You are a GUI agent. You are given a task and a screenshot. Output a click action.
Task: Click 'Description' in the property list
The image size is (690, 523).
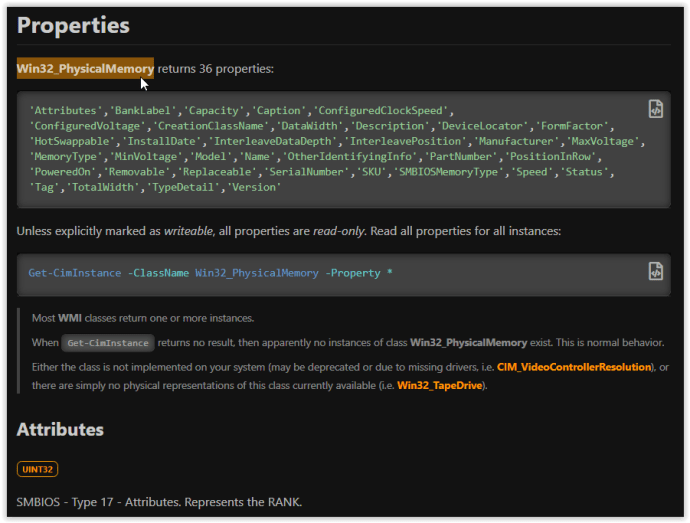point(390,126)
